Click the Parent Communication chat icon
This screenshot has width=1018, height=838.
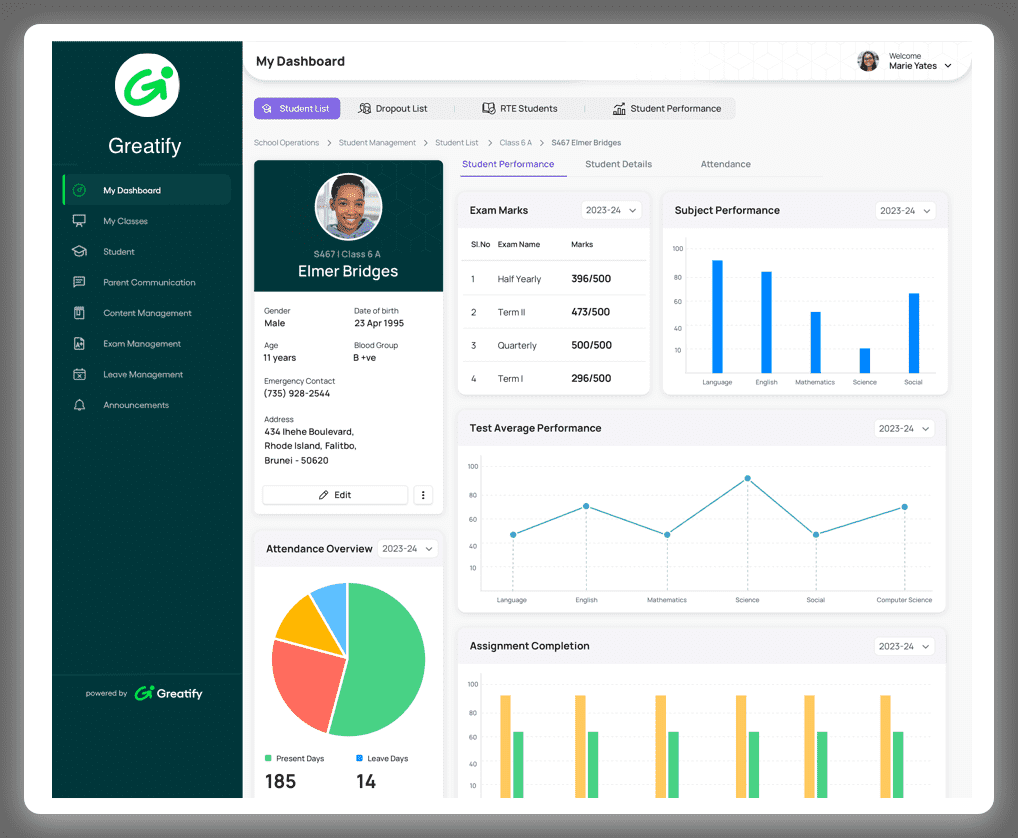[x=79, y=282]
